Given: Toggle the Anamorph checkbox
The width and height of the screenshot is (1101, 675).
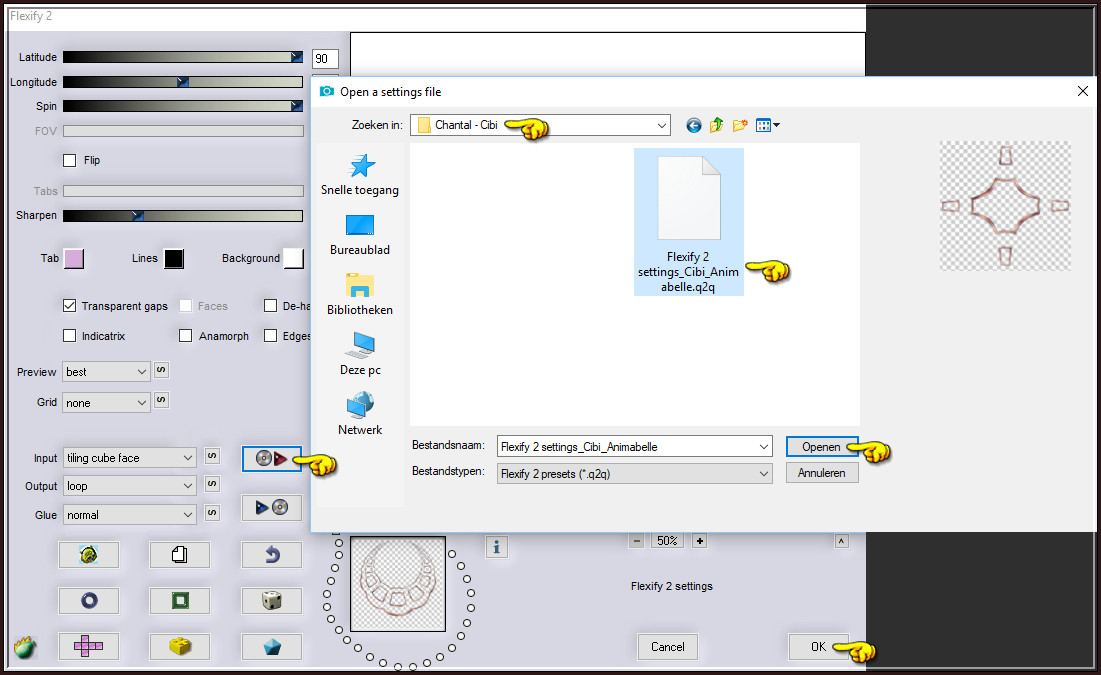Looking at the screenshot, I should pyautogui.click(x=185, y=336).
